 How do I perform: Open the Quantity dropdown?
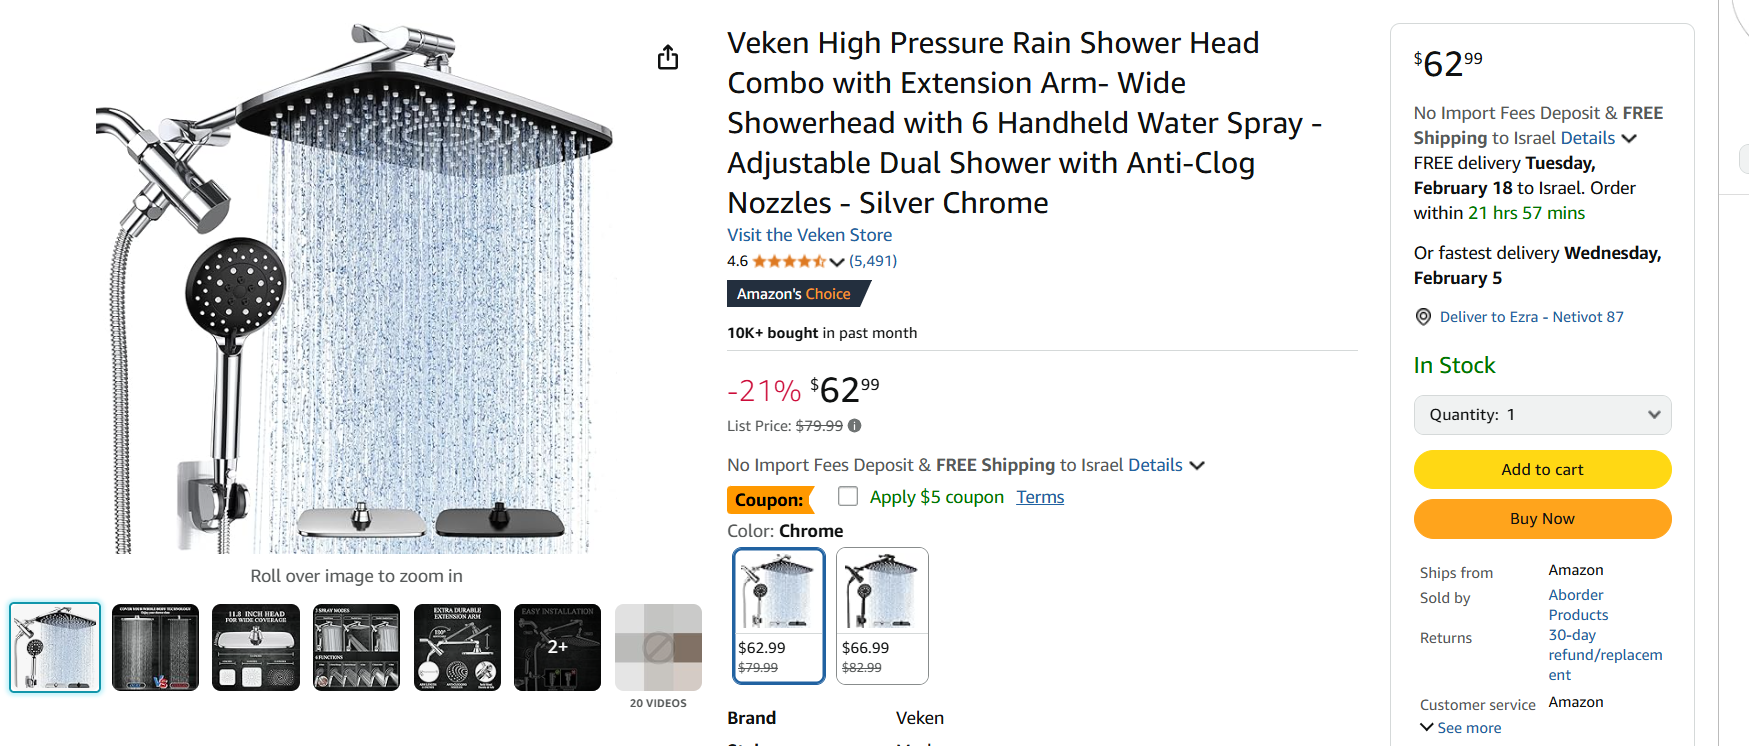[1542, 415]
